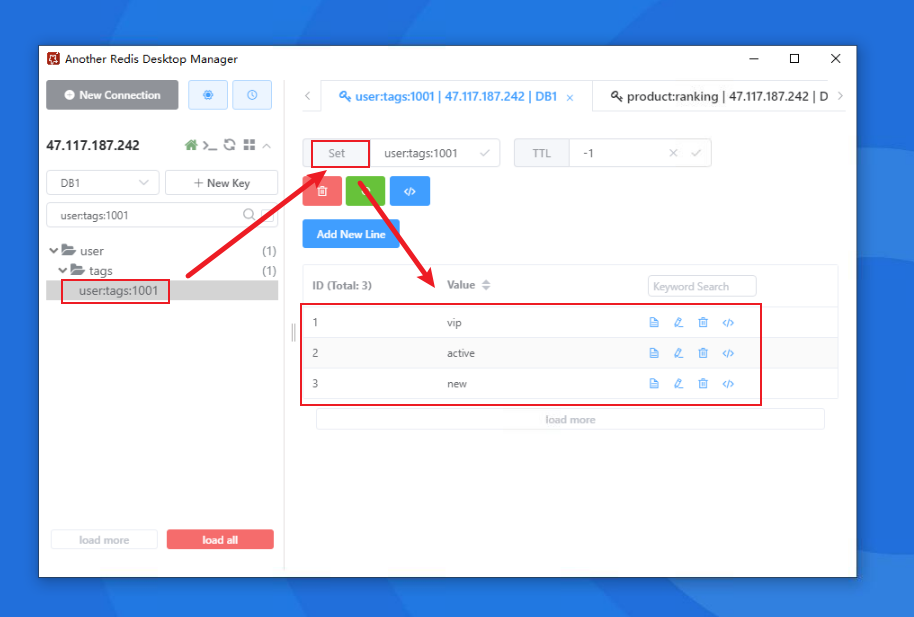Dump command for the new row
The width and height of the screenshot is (914, 617).
point(728,383)
